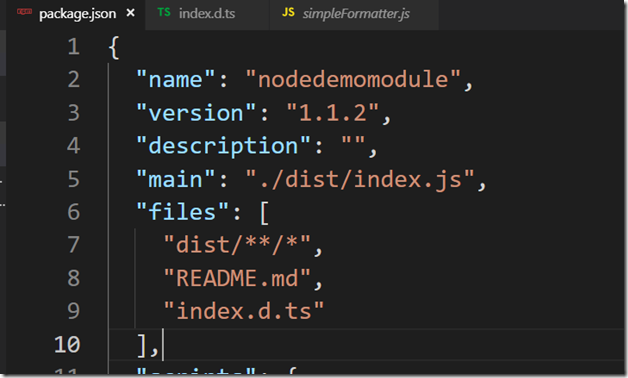This screenshot has width=628, height=378.
Task: Click the "dist/**/*" entry
Action: (x=237, y=245)
